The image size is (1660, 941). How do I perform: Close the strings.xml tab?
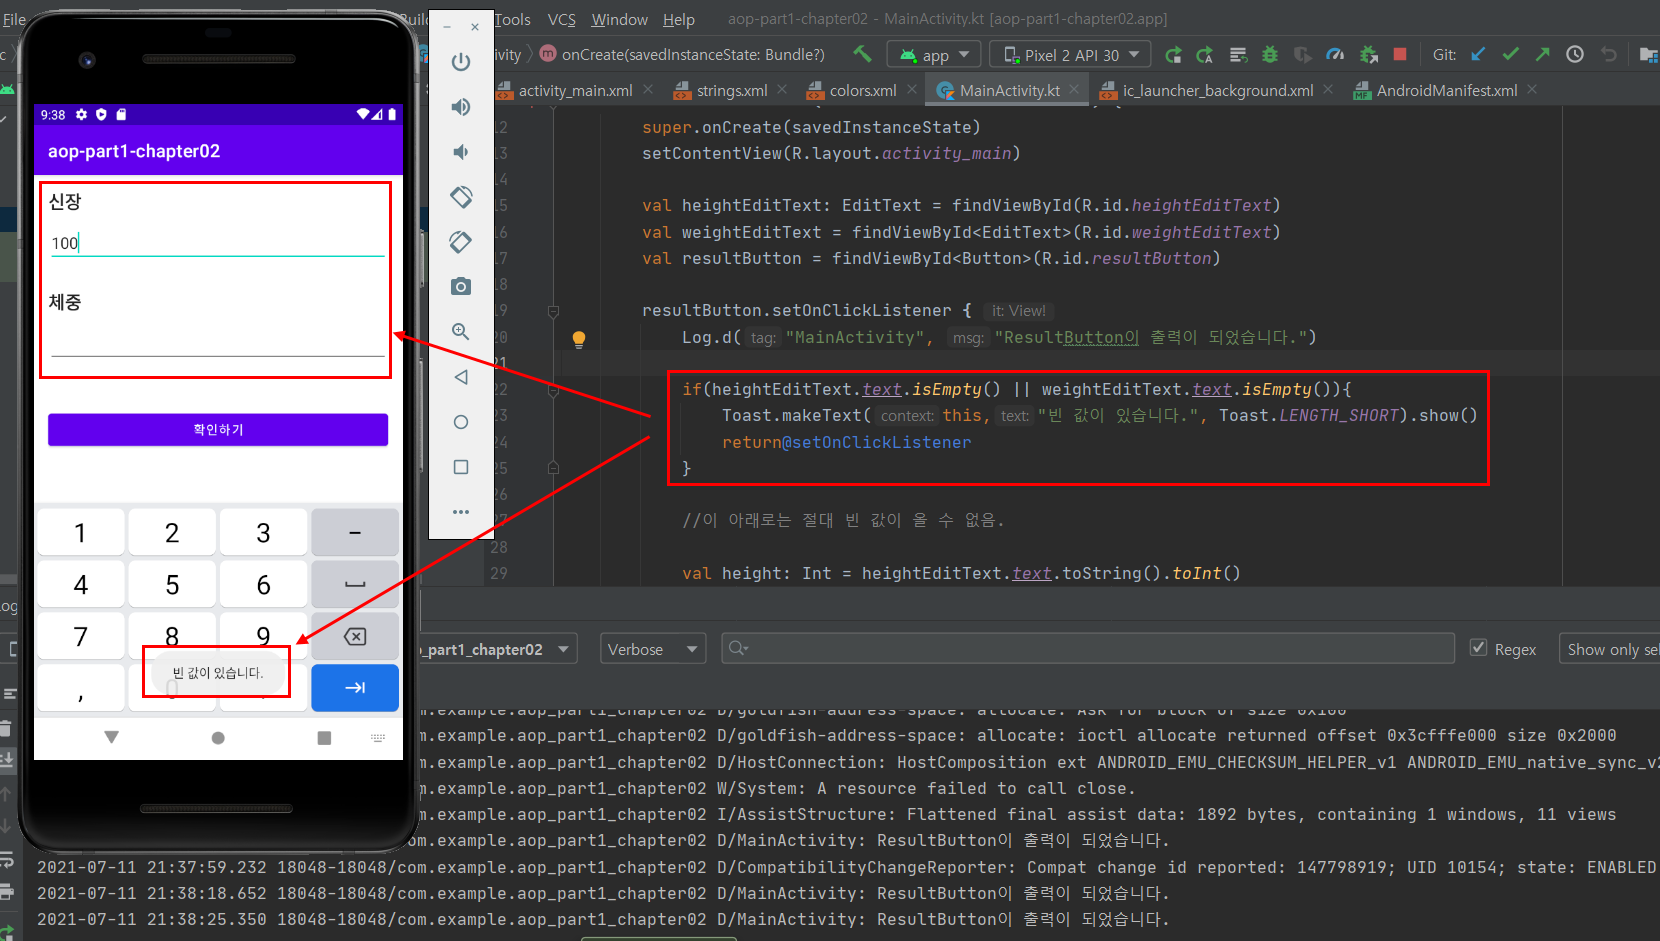click(782, 90)
